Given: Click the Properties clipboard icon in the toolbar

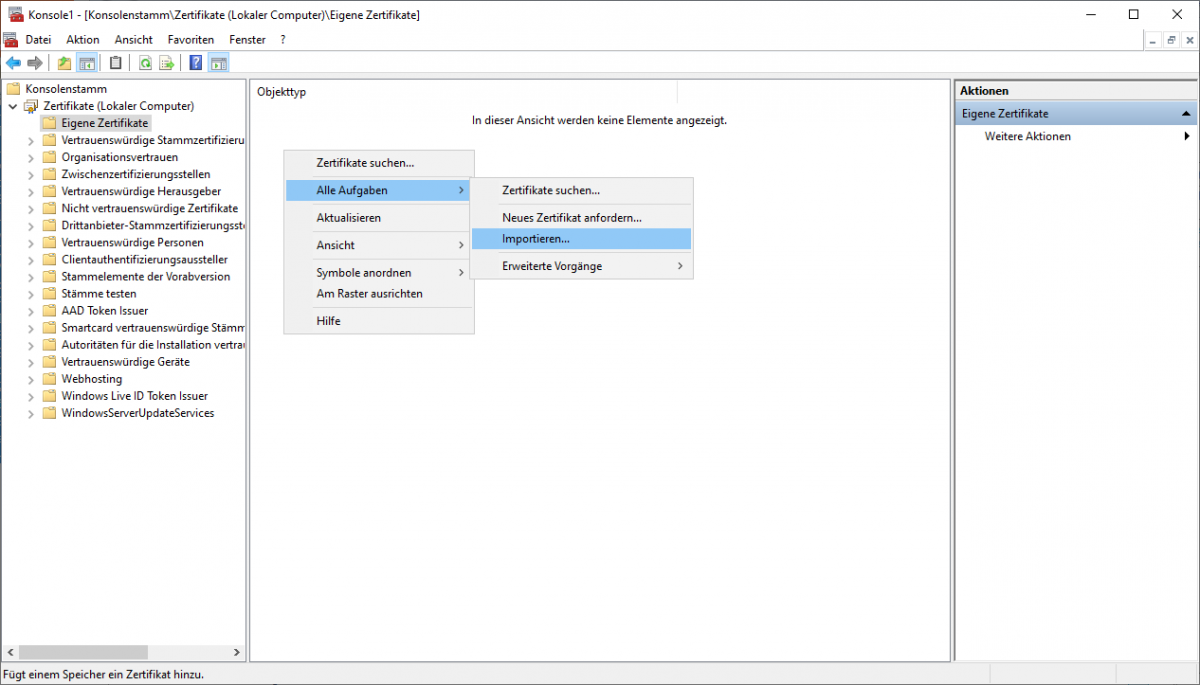Looking at the screenshot, I should (x=116, y=62).
